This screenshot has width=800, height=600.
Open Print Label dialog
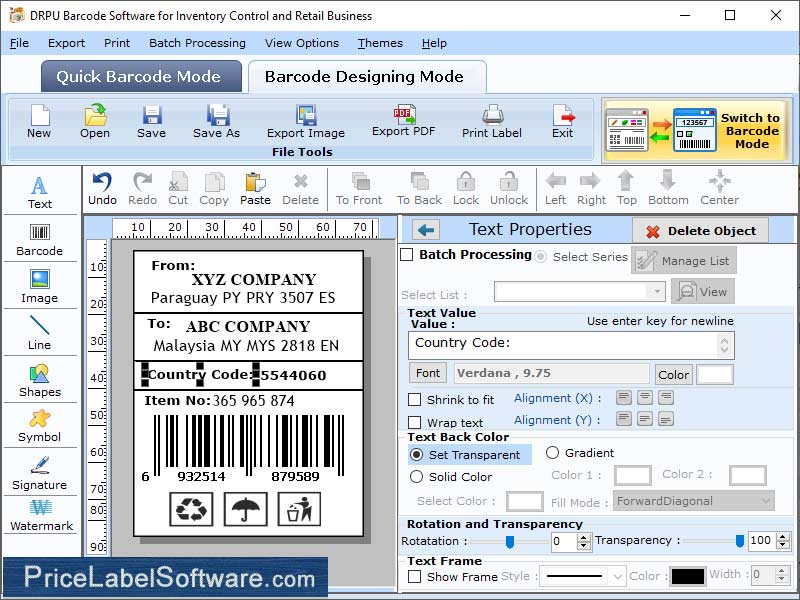(491, 123)
